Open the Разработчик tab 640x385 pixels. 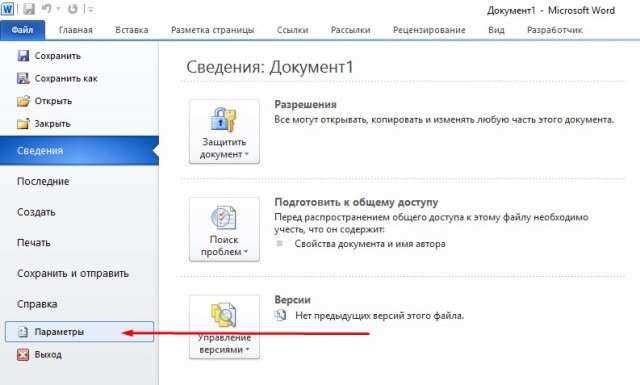555,30
